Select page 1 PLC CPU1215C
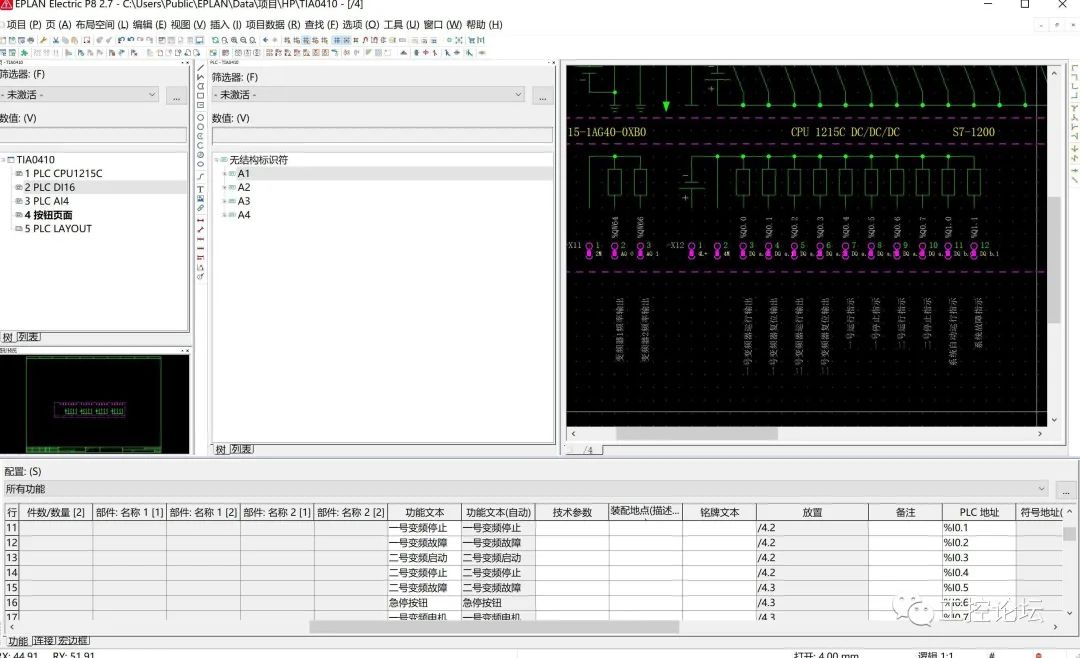 pyautogui.click(x=63, y=174)
